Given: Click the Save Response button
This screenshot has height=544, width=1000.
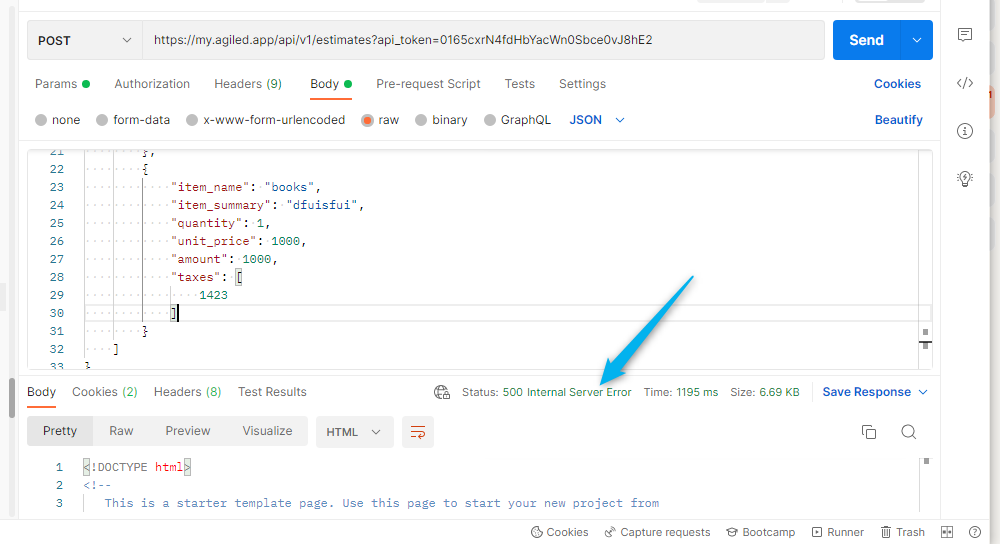Looking at the screenshot, I should (x=866, y=392).
